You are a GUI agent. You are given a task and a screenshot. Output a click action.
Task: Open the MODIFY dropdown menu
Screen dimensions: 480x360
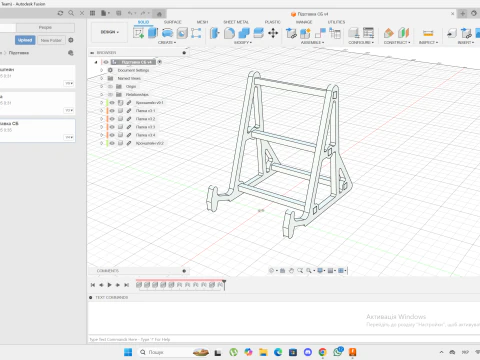pos(243,43)
